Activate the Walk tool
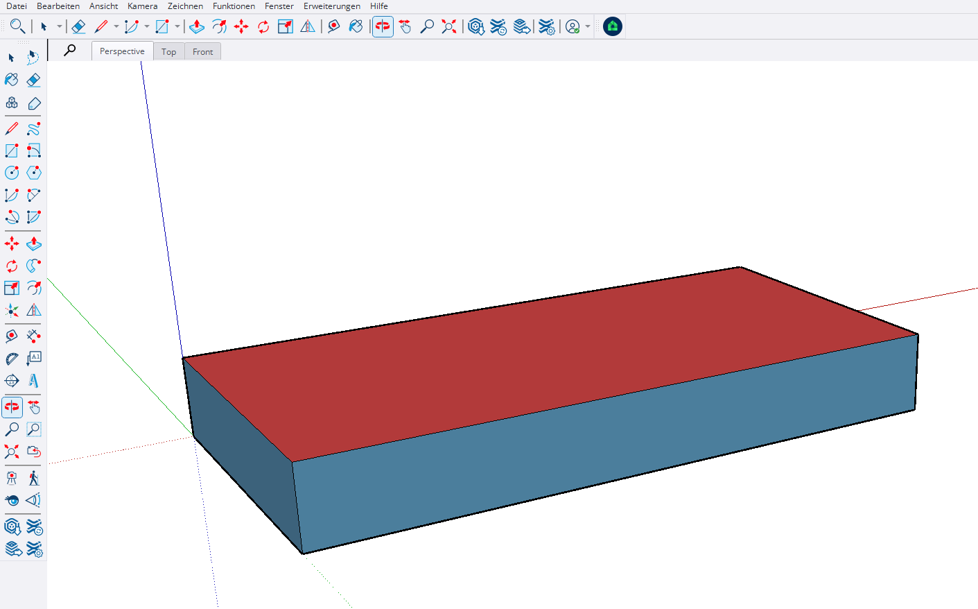Screen dimensions: 978x609 tap(34, 478)
